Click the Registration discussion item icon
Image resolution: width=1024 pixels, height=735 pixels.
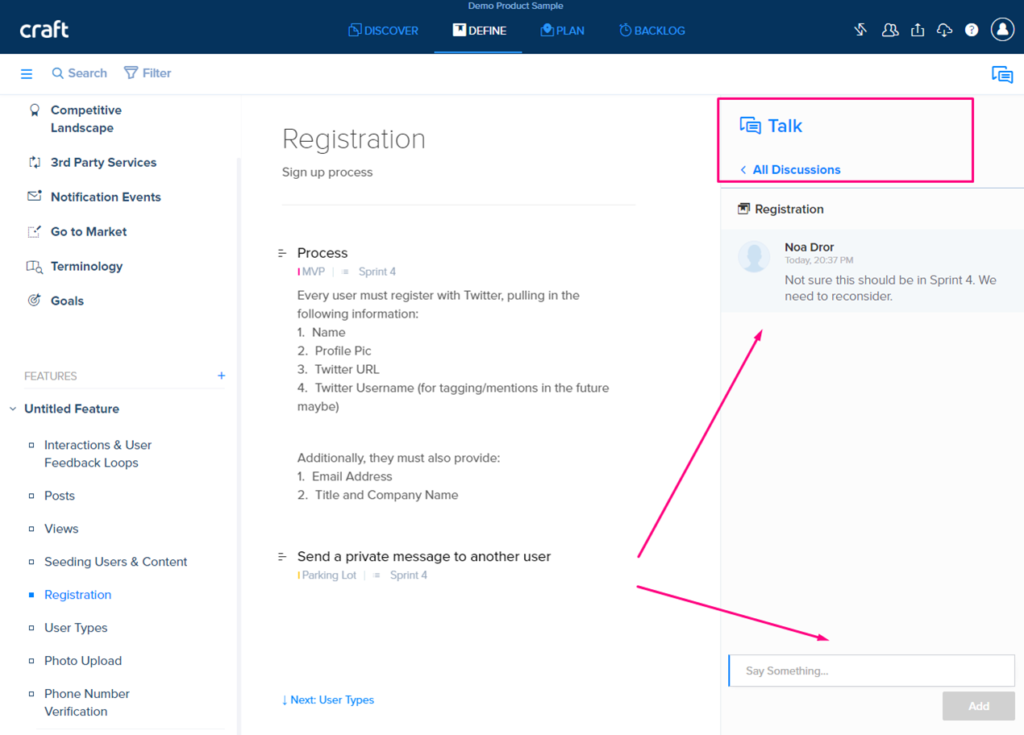click(744, 208)
